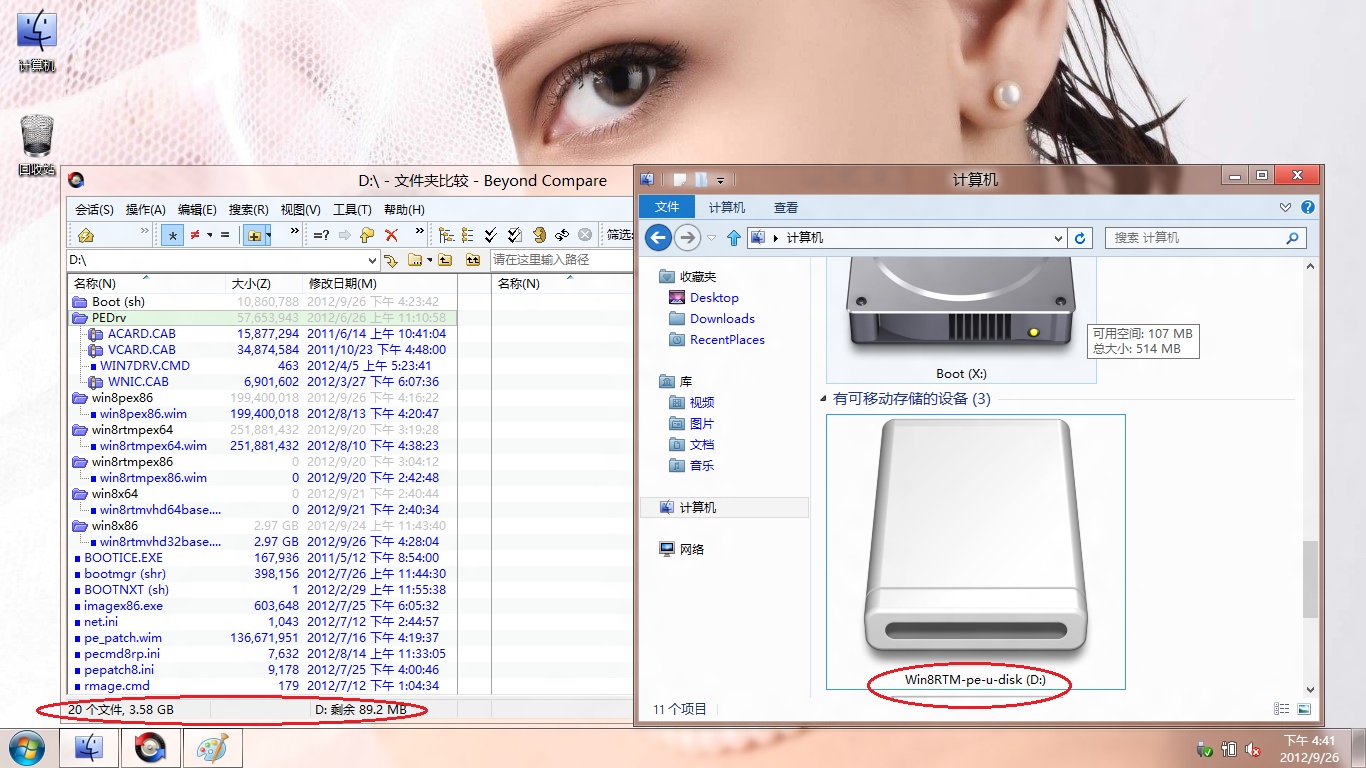
Task: Click the yellow pointing-hand move icon
Action: [367, 235]
